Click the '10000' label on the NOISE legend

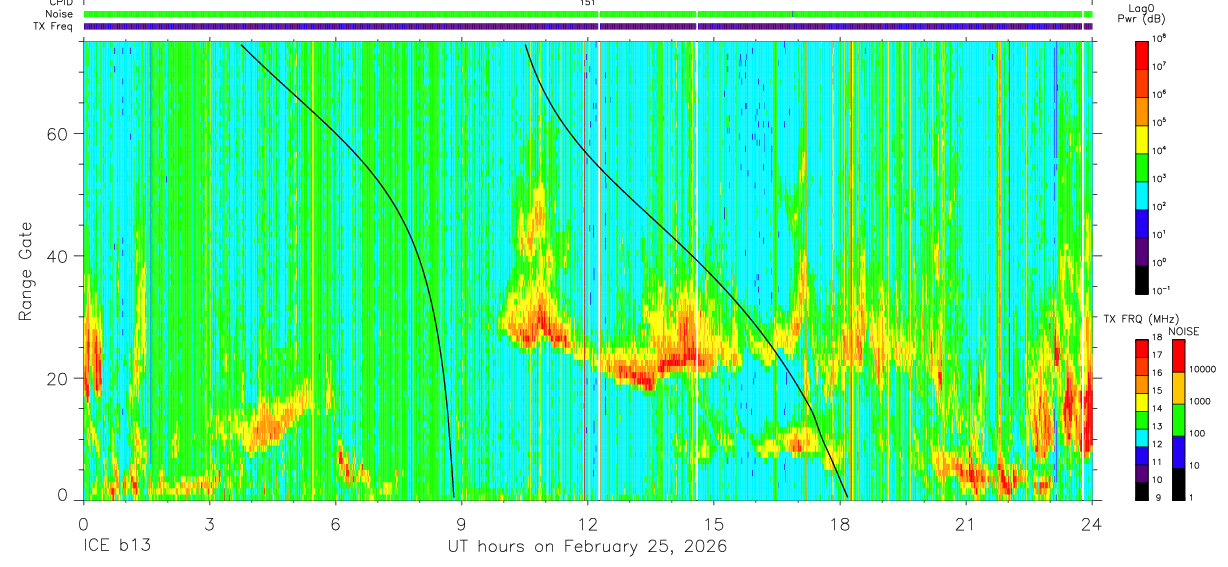click(x=1205, y=370)
